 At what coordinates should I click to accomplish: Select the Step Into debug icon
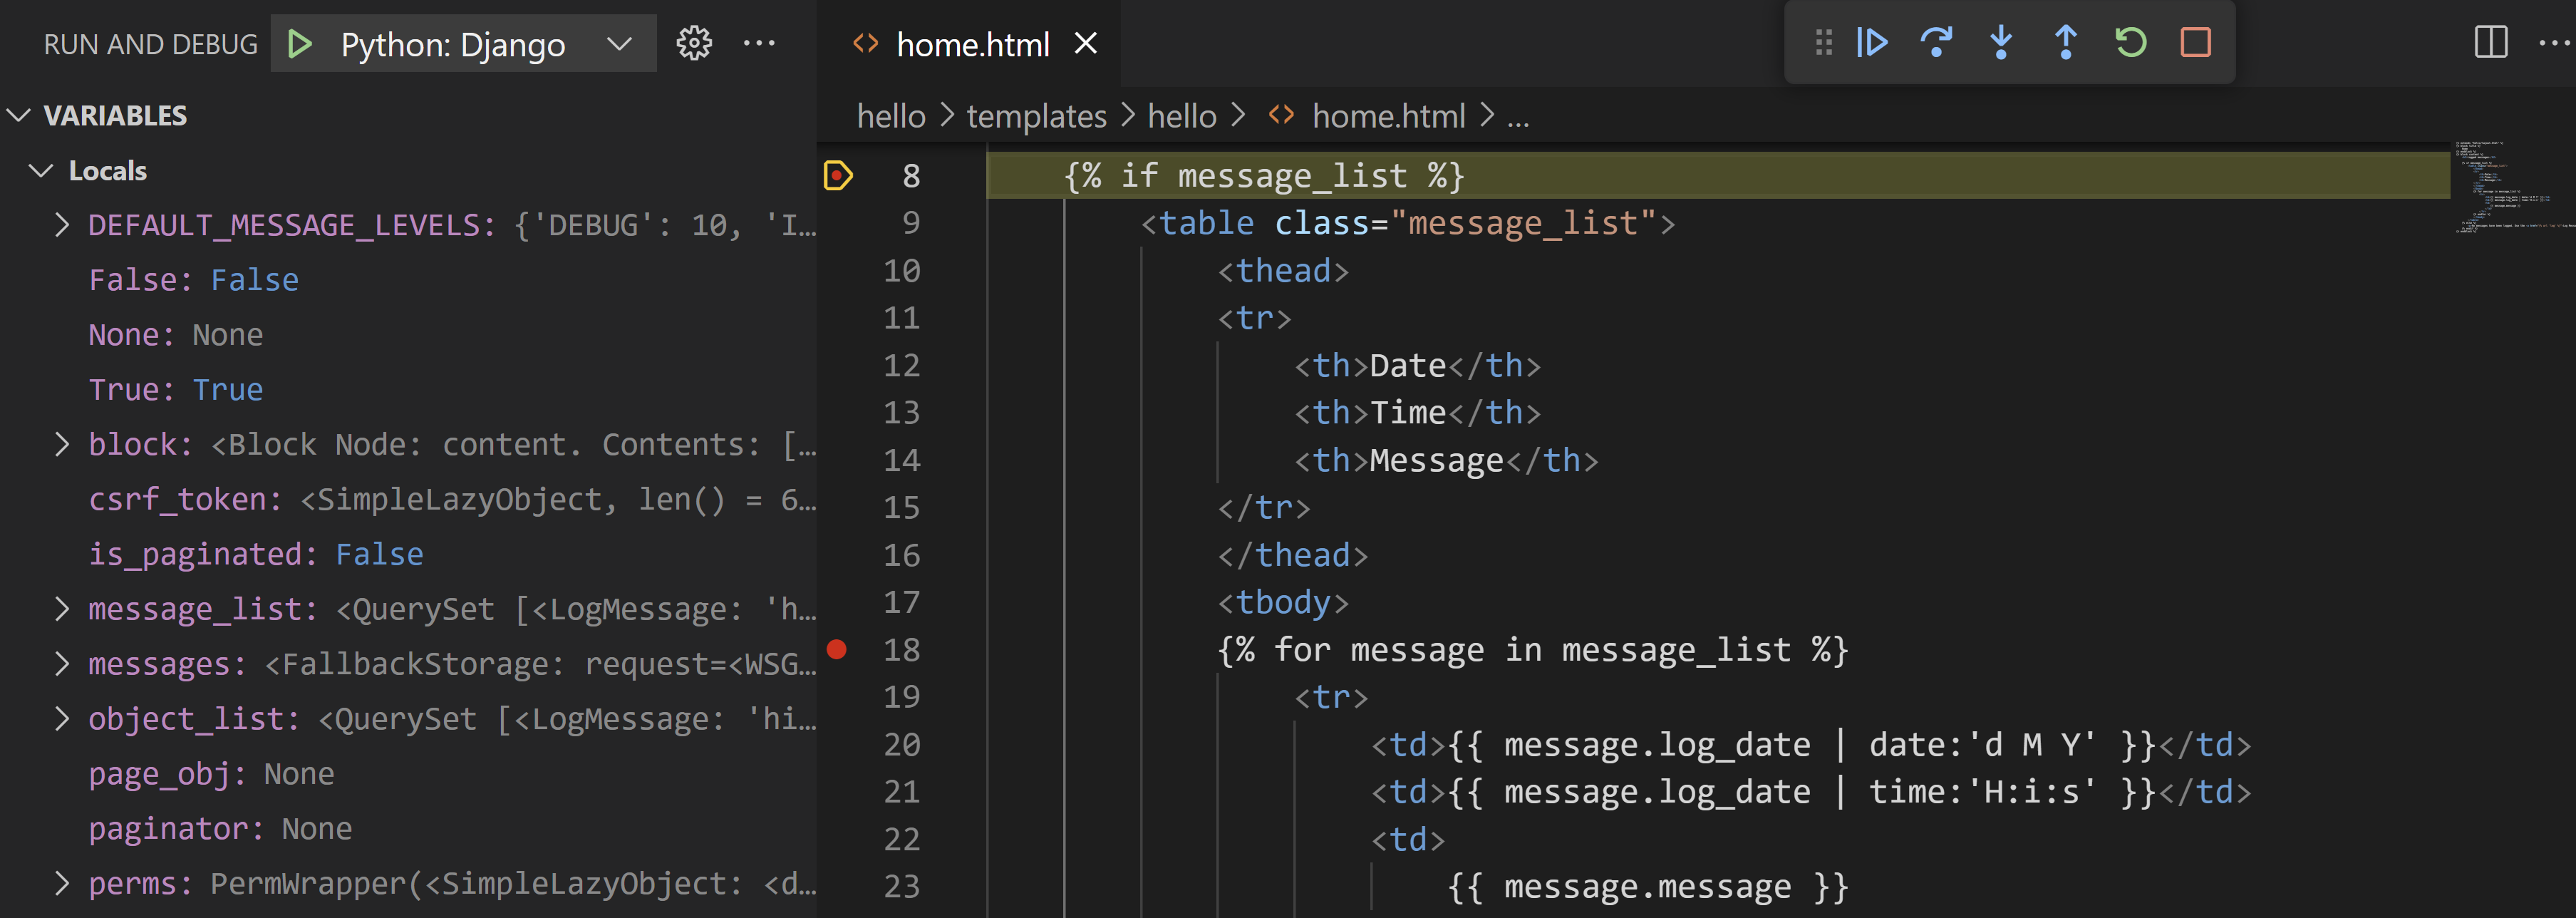point(2000,42)
